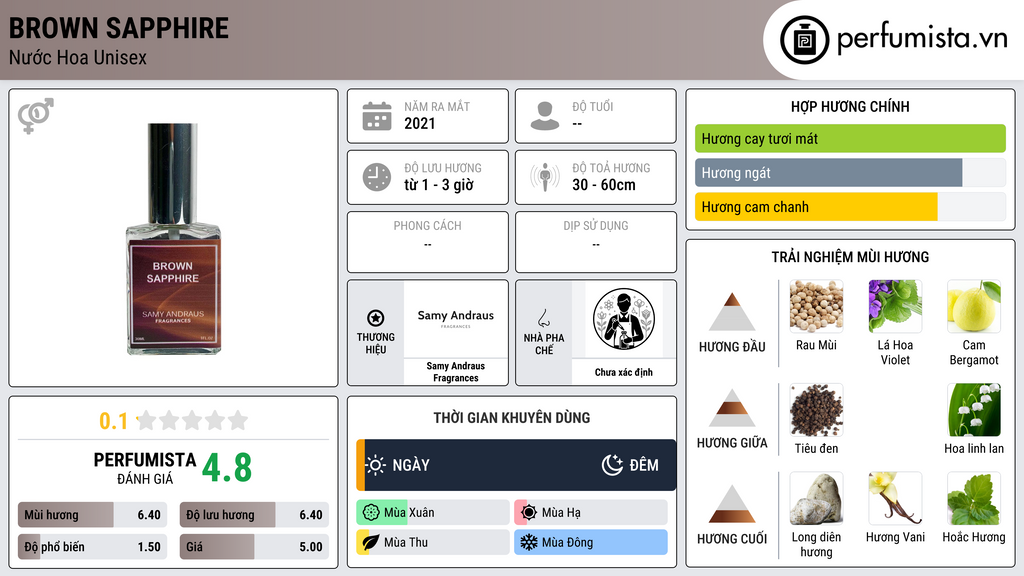Viewport: 1024px width, 576px height.
Task: Click the Mùa Thu season bar
Action: click(x=433, y=542)
